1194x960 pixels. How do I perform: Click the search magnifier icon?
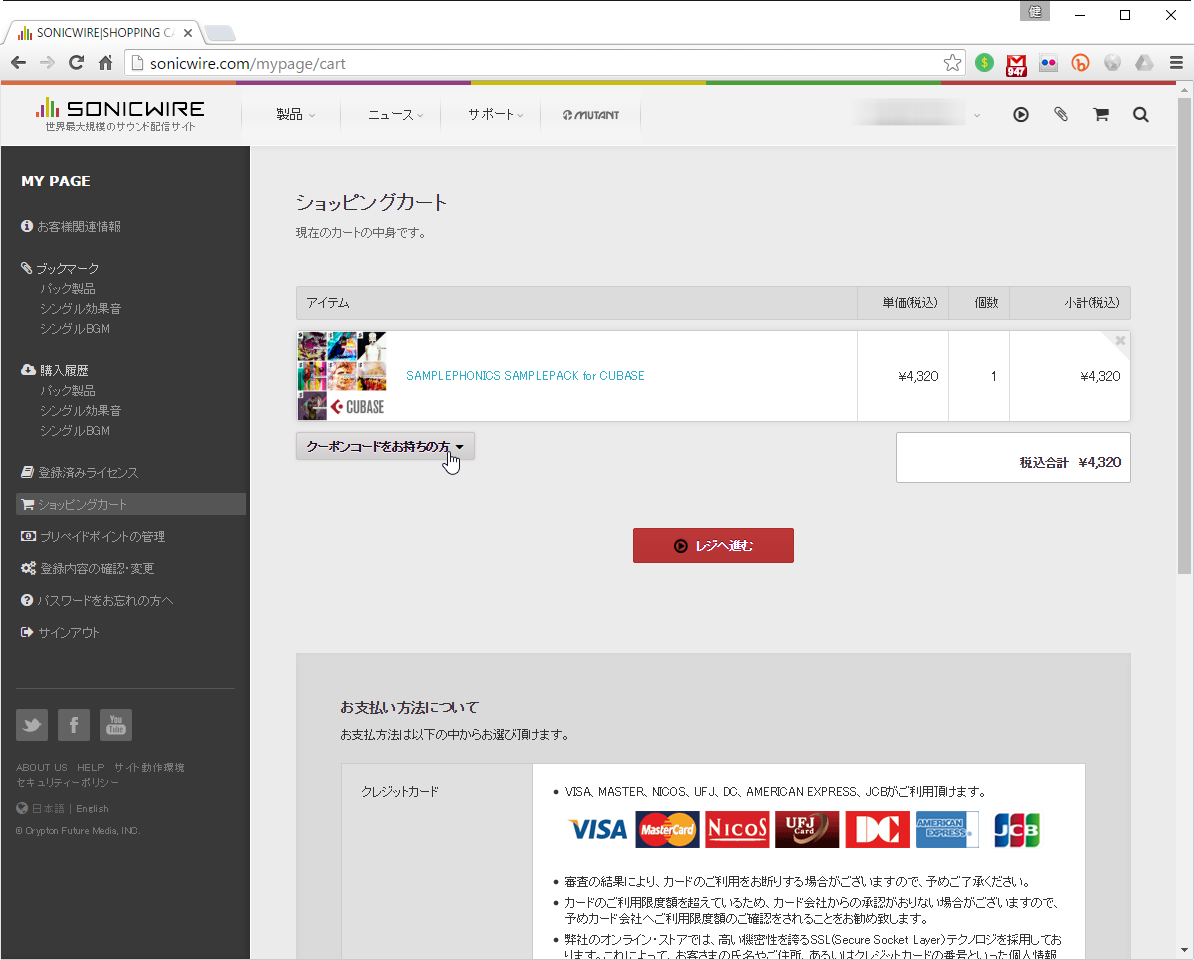1140,115
